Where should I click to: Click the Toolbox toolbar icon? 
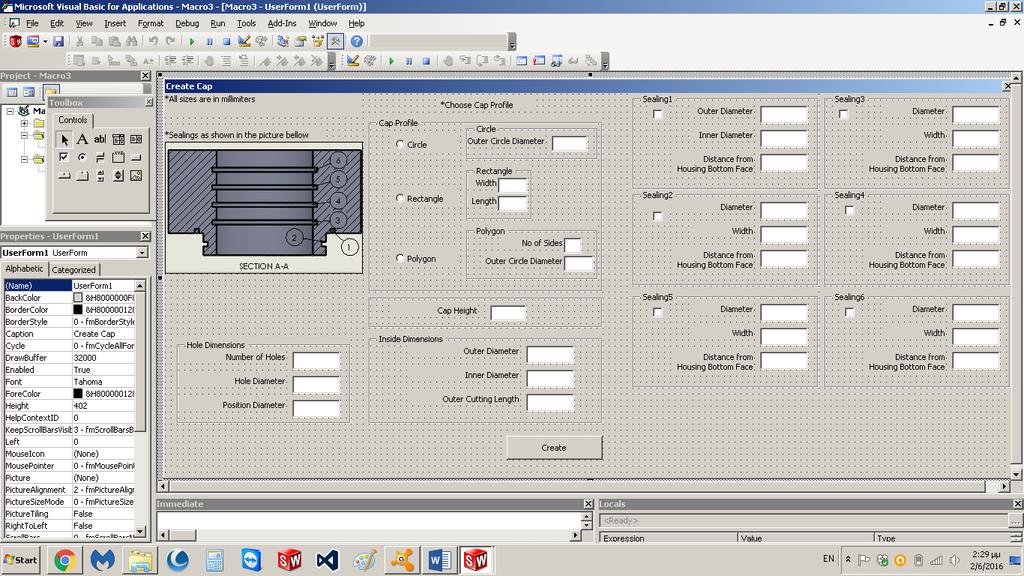[x=335, y=41]
